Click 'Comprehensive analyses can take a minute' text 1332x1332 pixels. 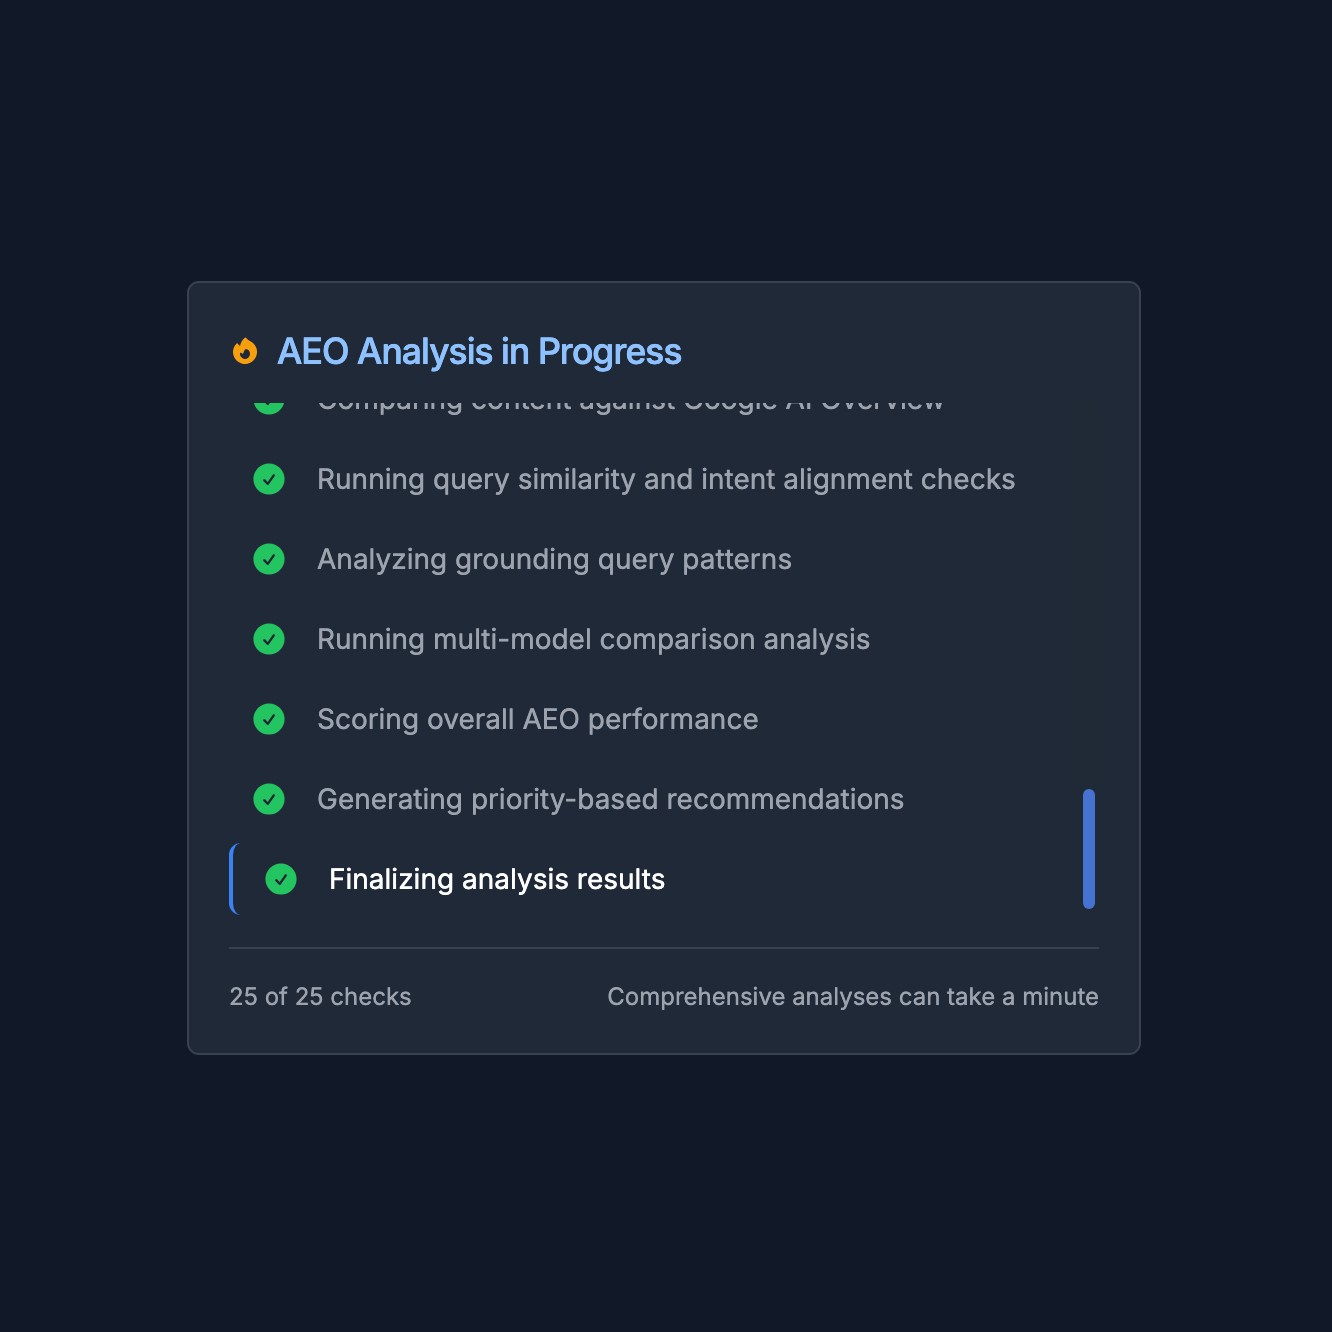853,996
